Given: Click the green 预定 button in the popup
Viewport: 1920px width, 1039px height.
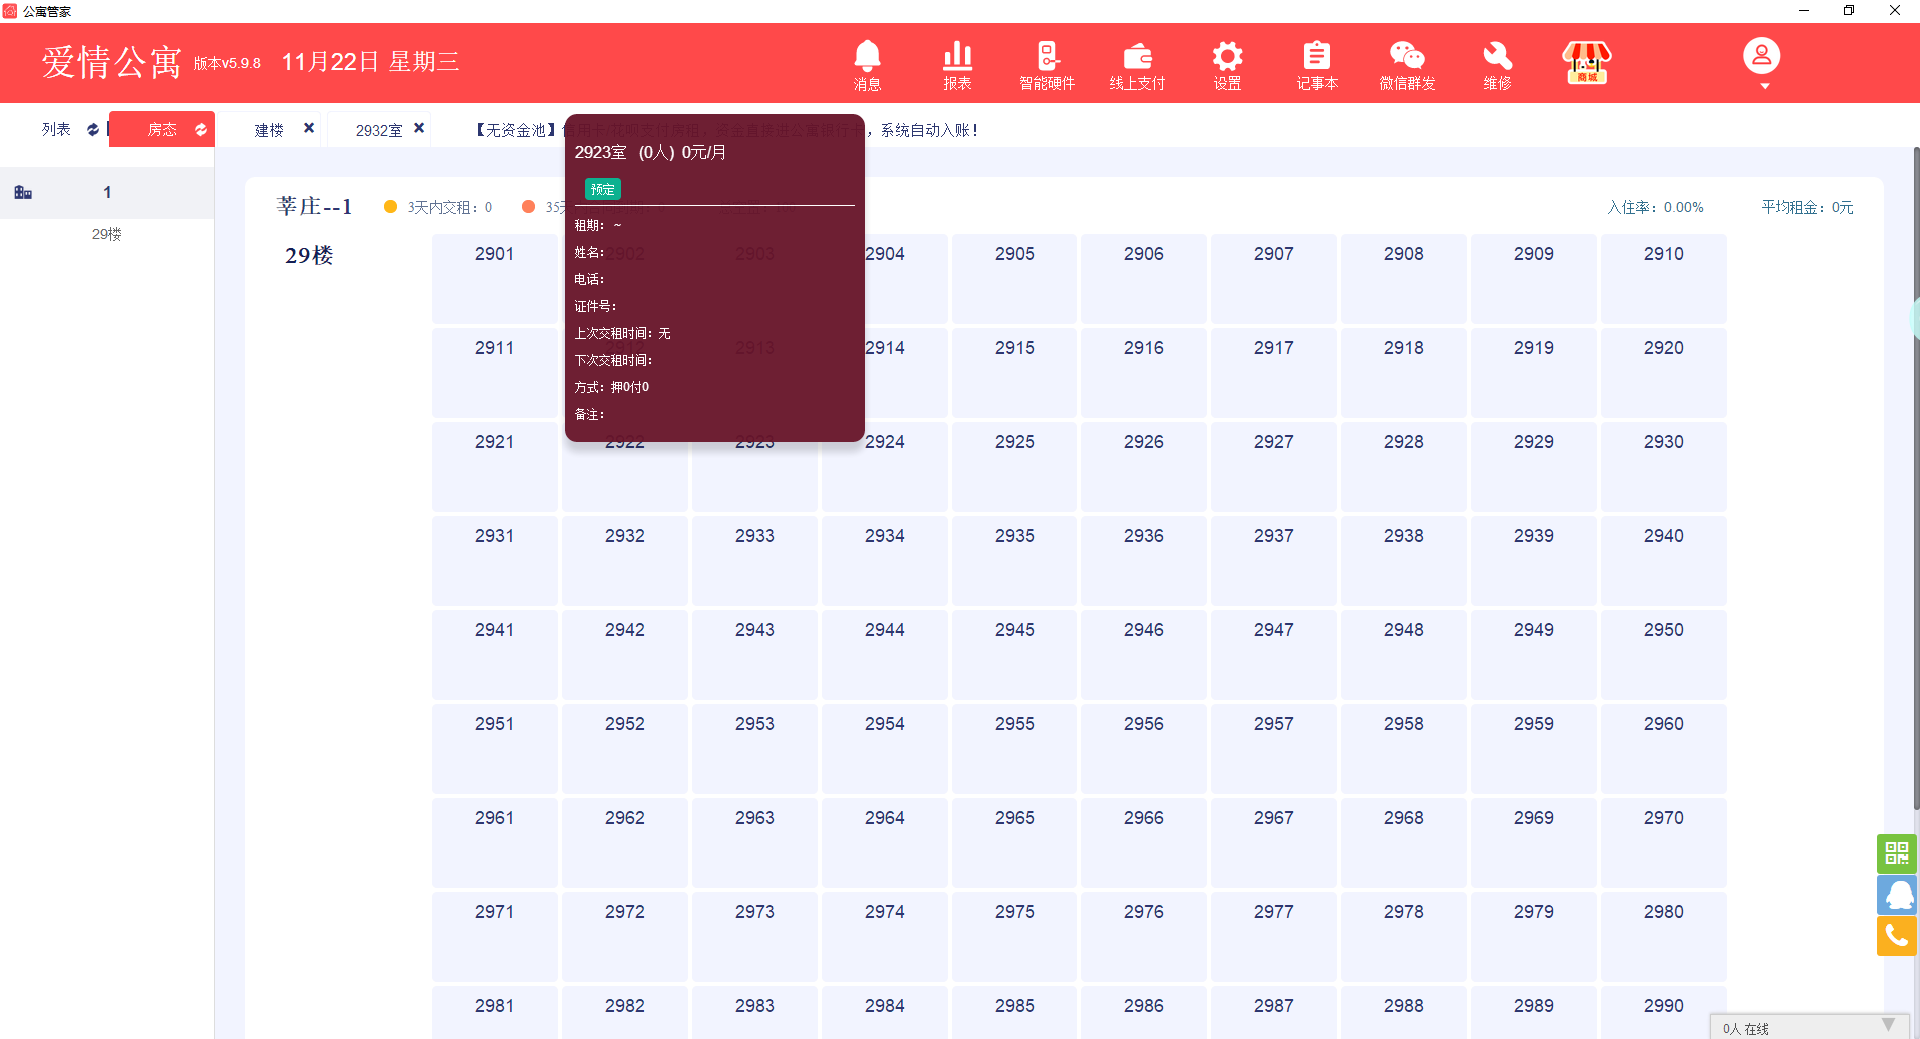Looking at the screenshot, I should (603, 189).
